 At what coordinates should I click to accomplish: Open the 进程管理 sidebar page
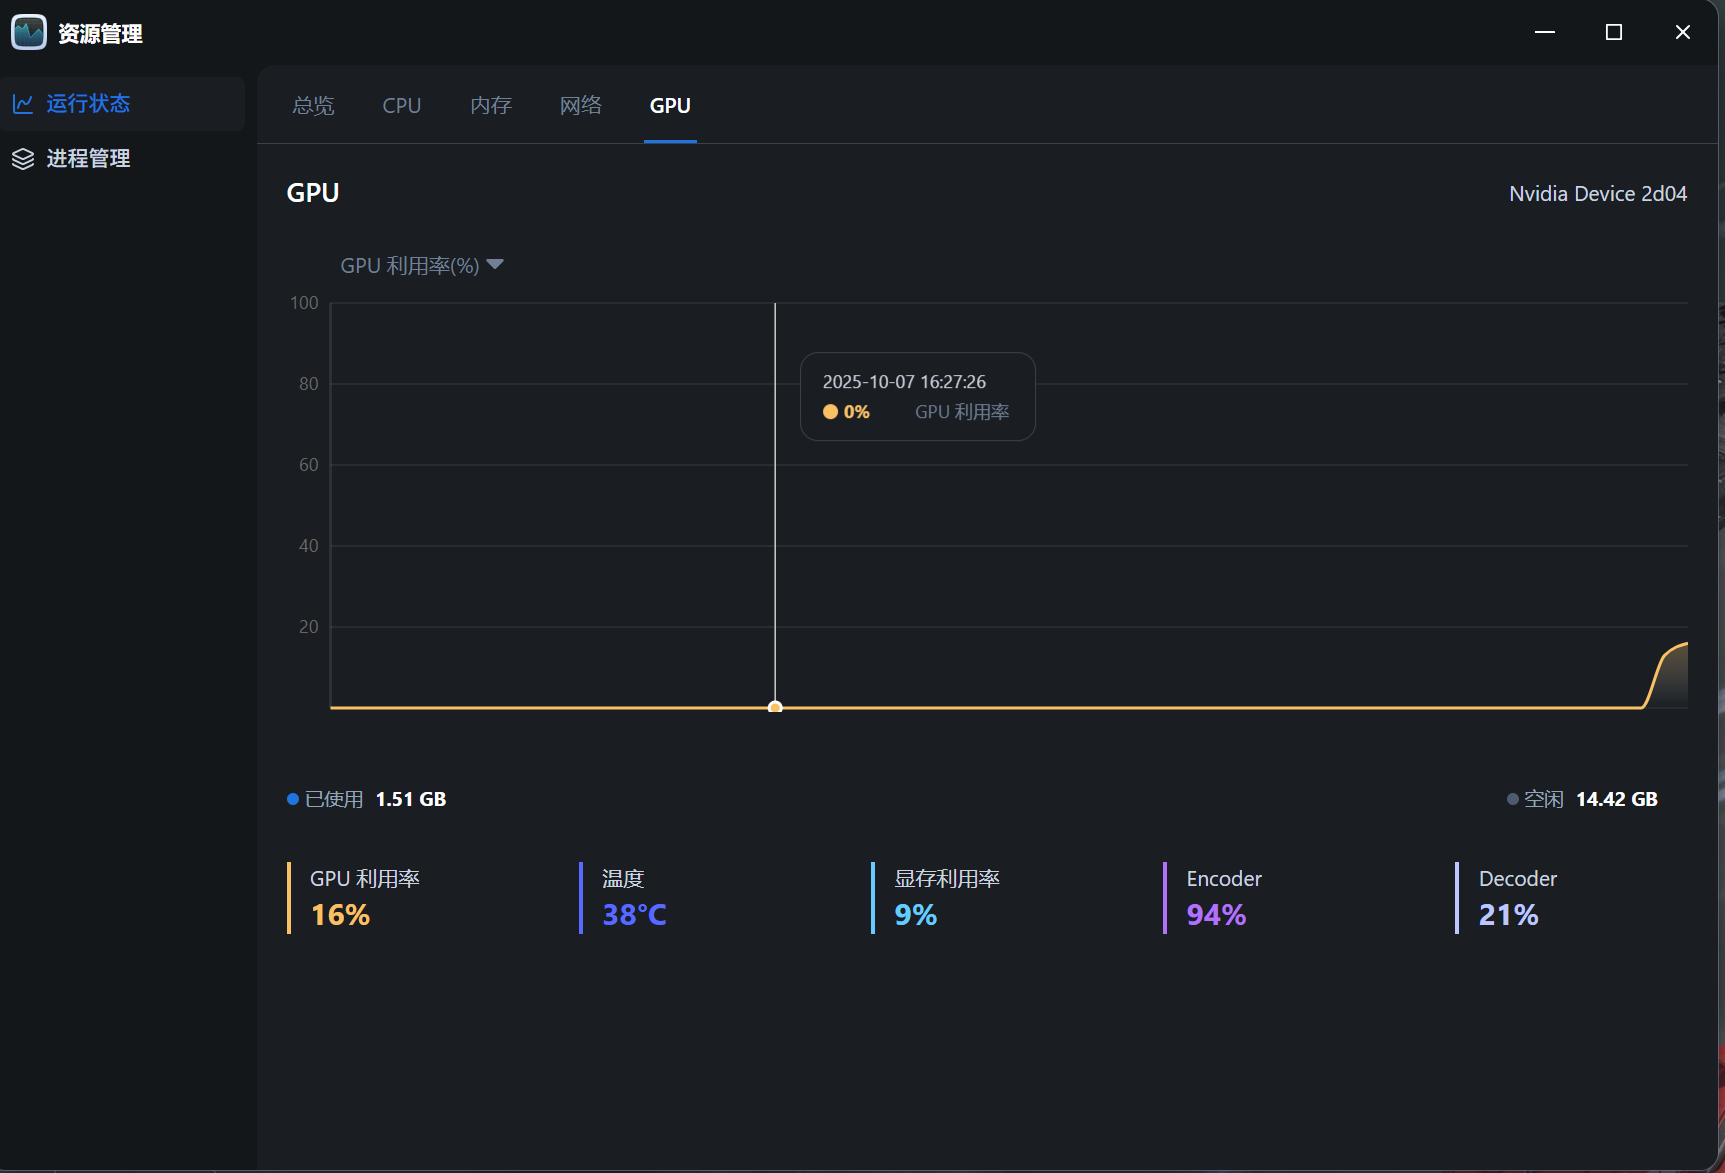pos(88,159)
